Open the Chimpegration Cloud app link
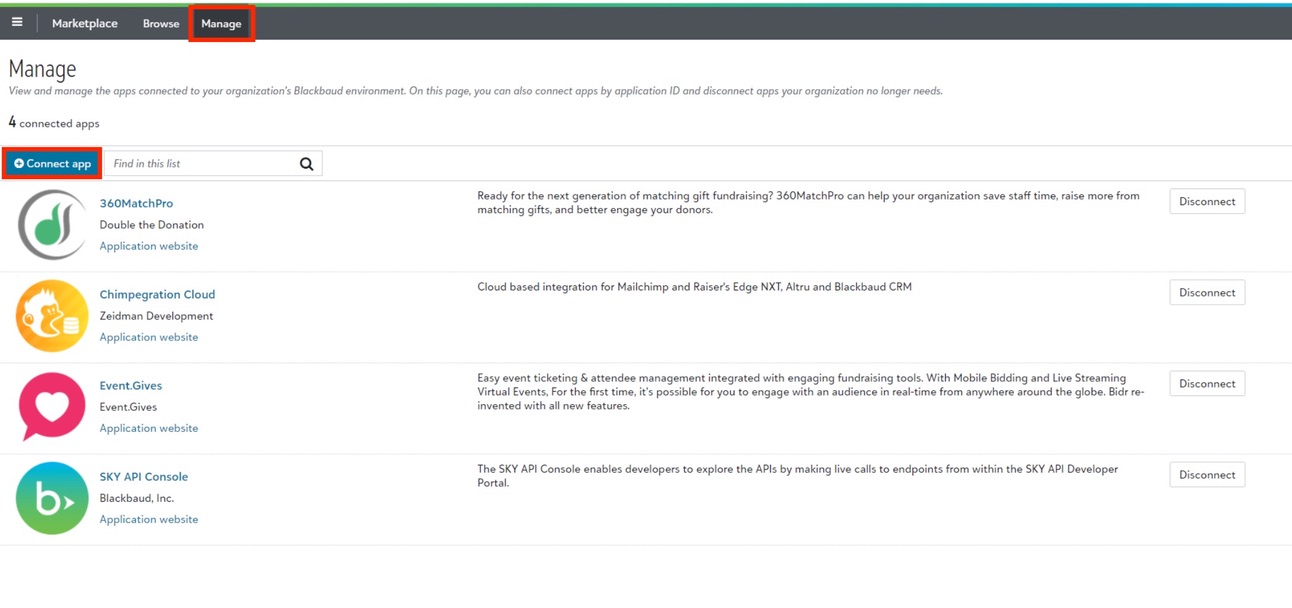1292x608 pixels. tap(157, 294)
